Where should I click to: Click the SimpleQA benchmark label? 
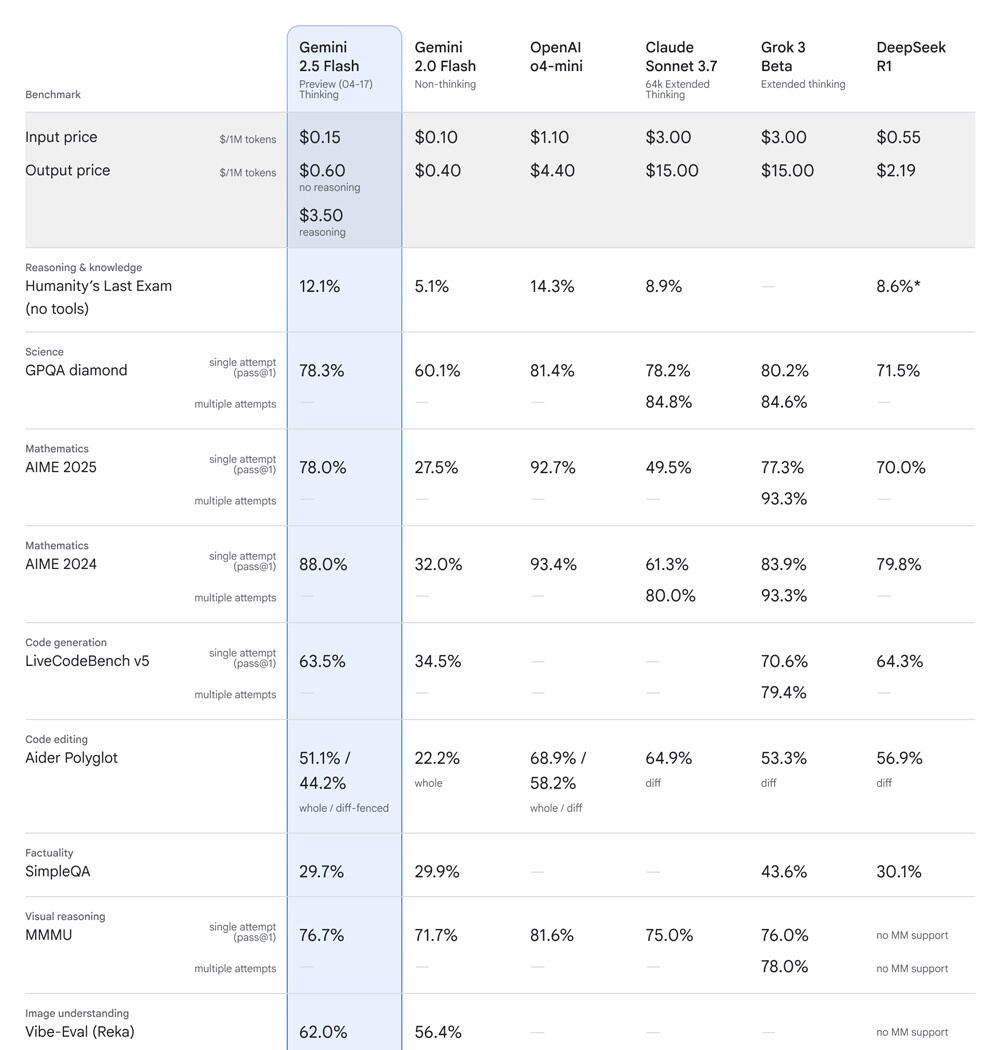(58, 871)
